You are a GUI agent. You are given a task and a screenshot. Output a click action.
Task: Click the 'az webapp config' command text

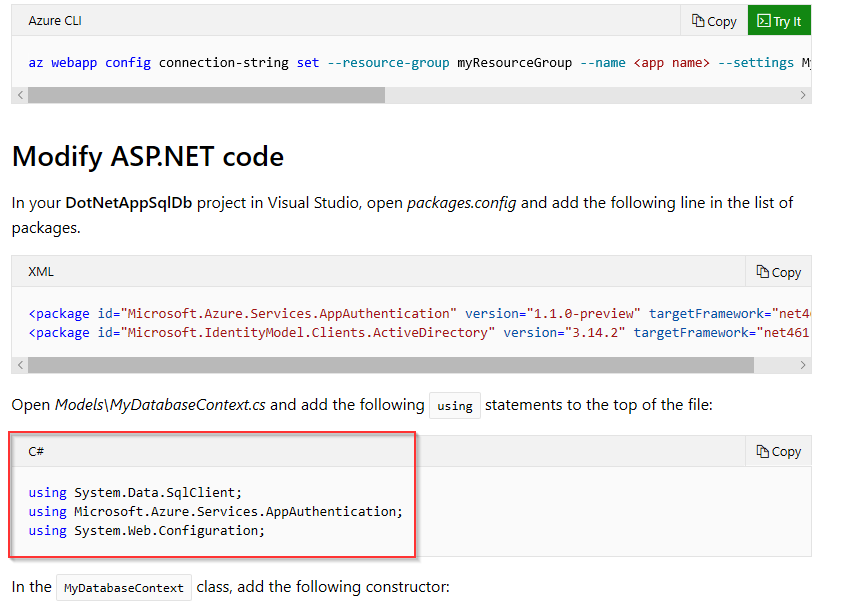coord(90,63)
